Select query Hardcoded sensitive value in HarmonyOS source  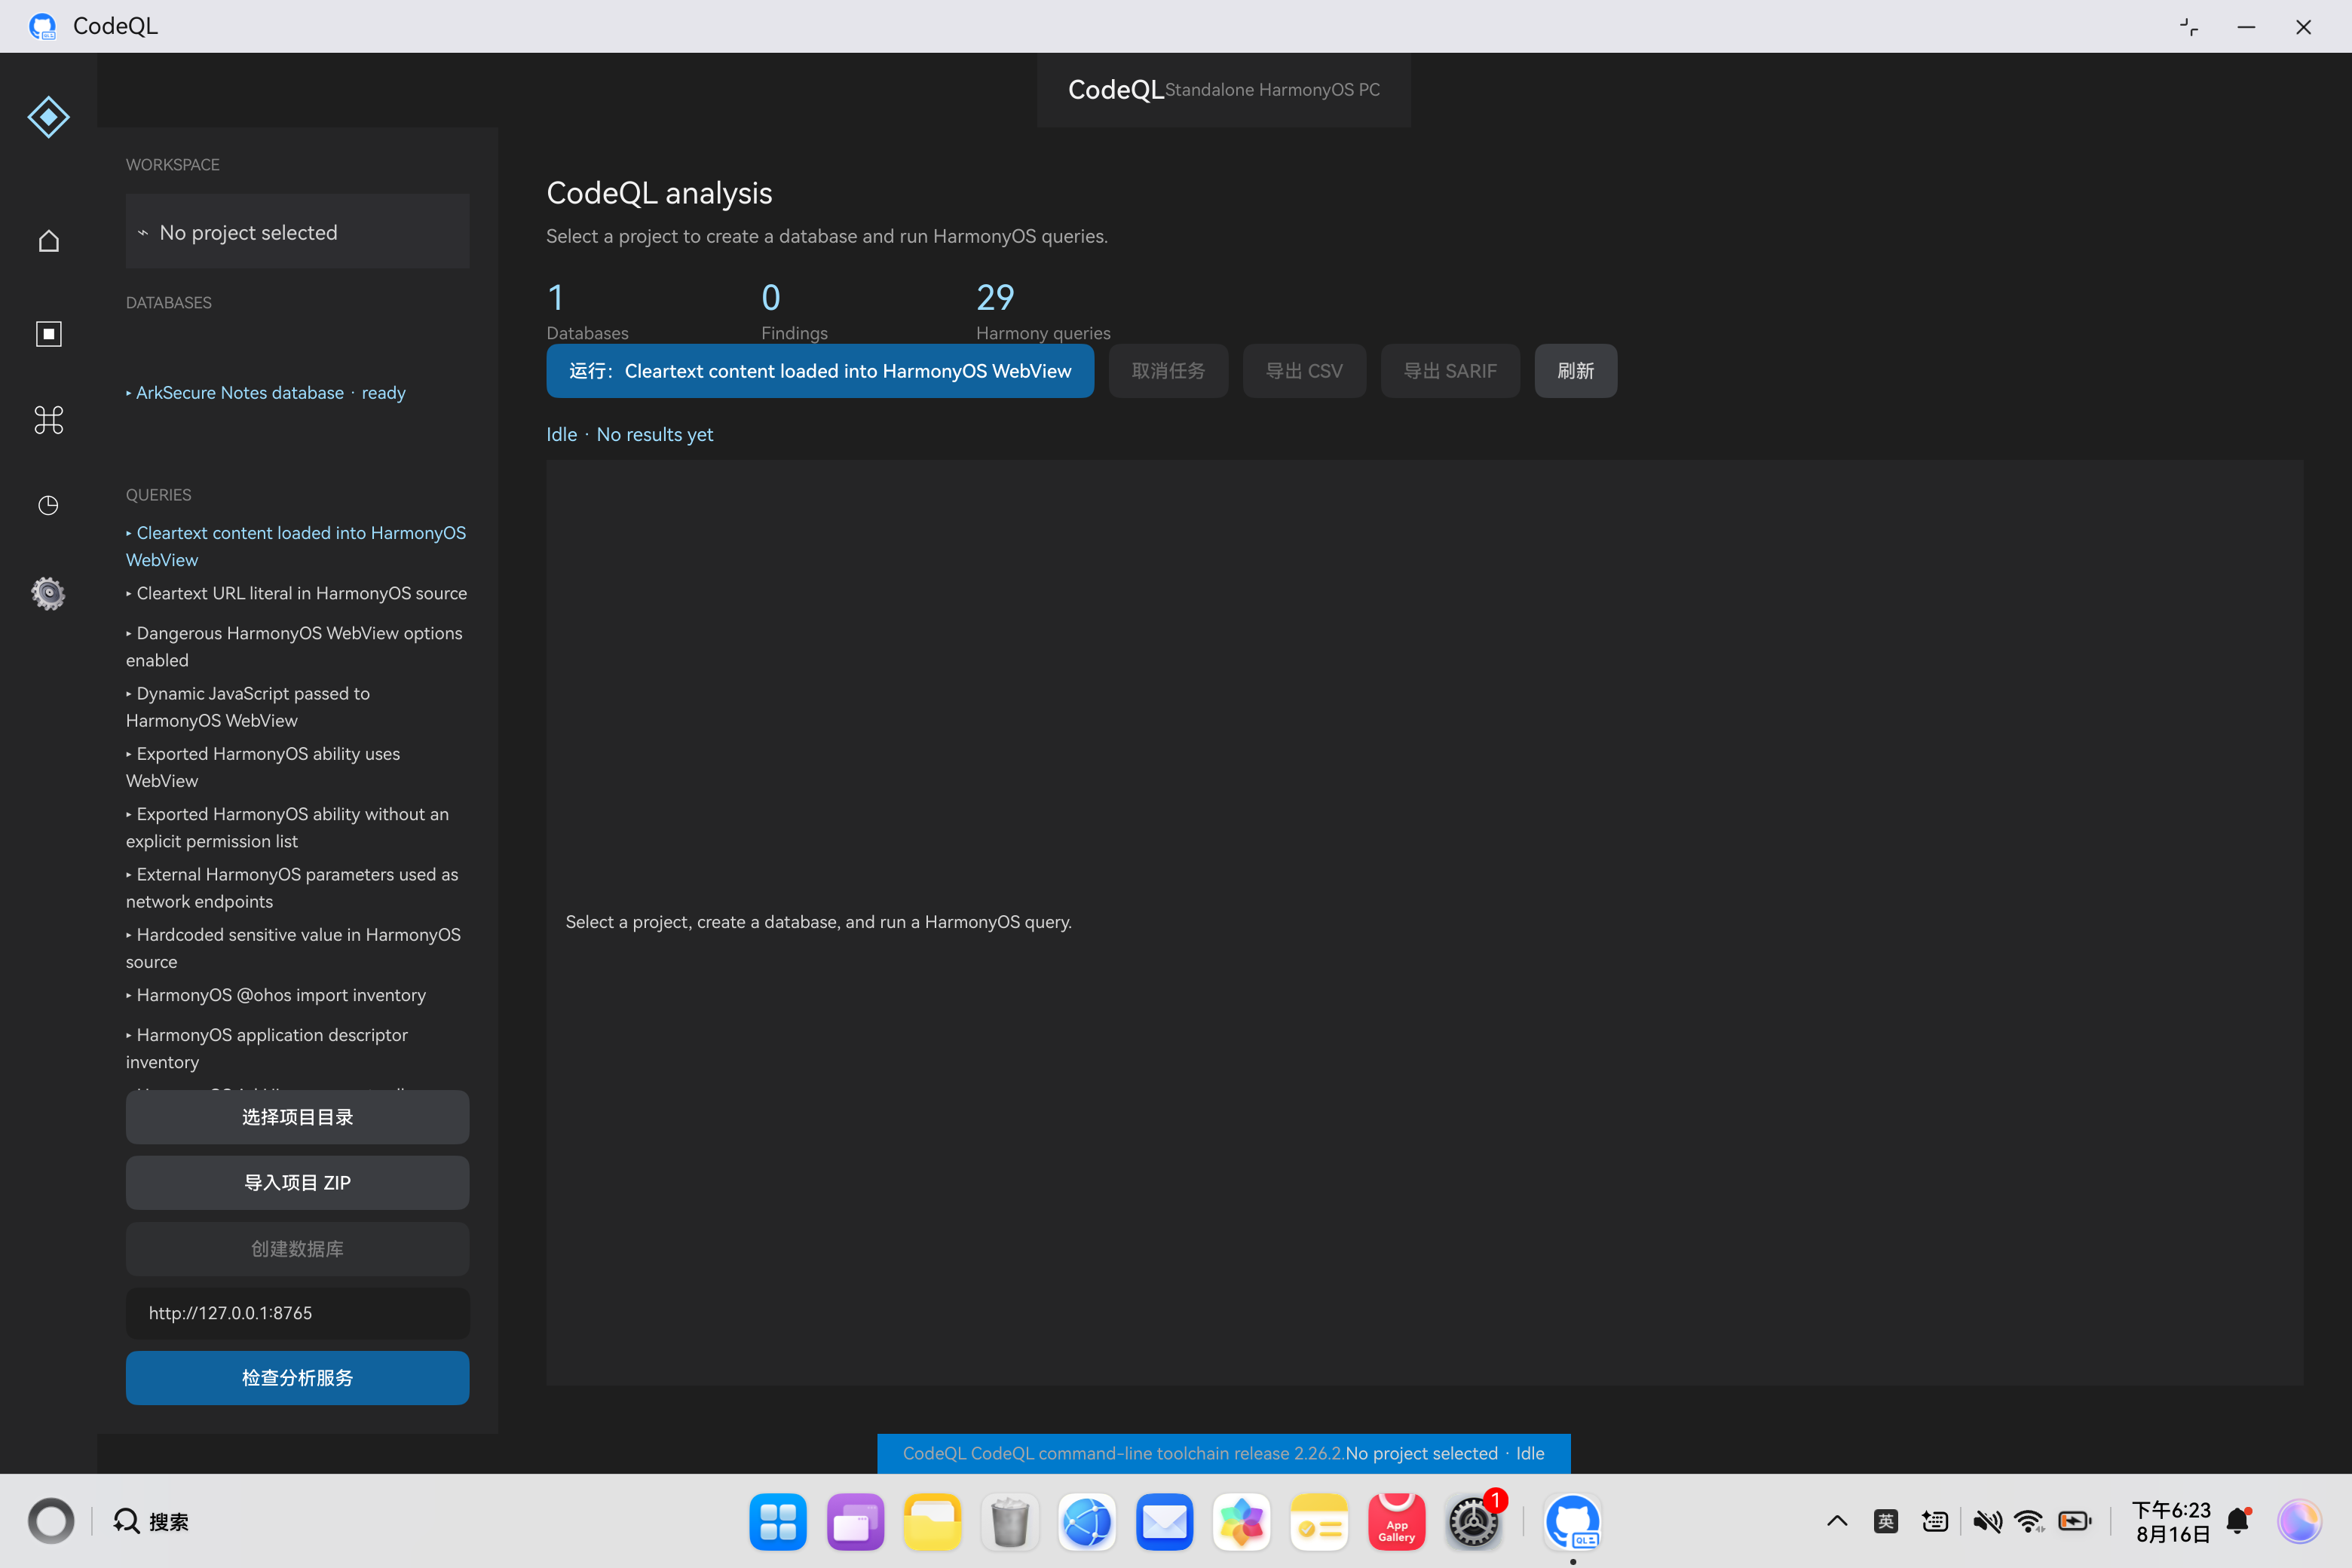click(297, 948)
